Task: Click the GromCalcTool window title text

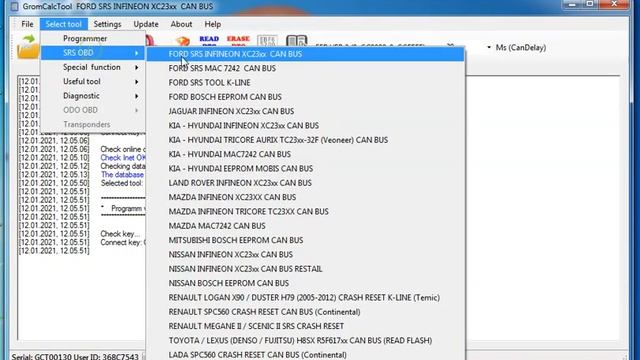Action: pos(118,7)
